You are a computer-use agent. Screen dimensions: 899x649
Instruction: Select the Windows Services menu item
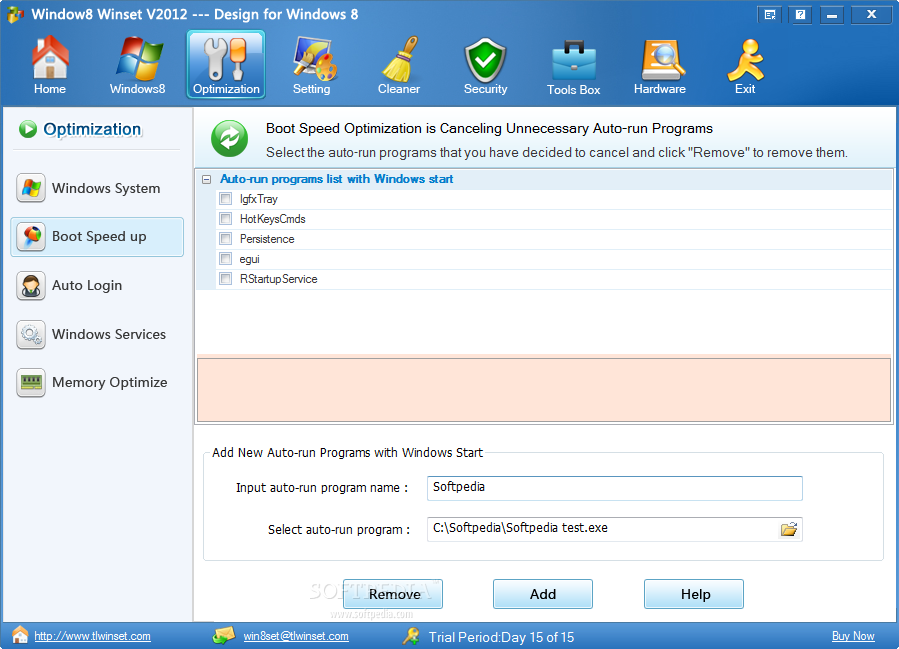point(97,334)
